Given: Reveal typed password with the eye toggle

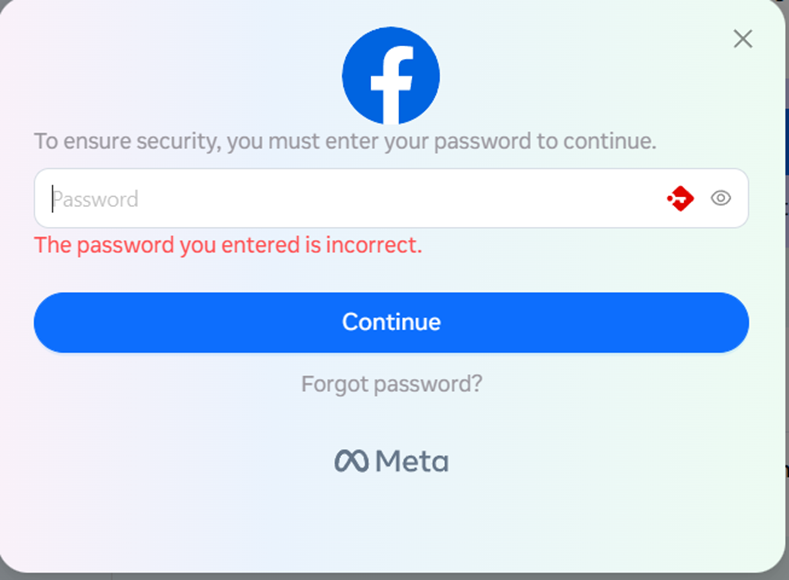Looking at the screenshot, I should click(720, 198).
